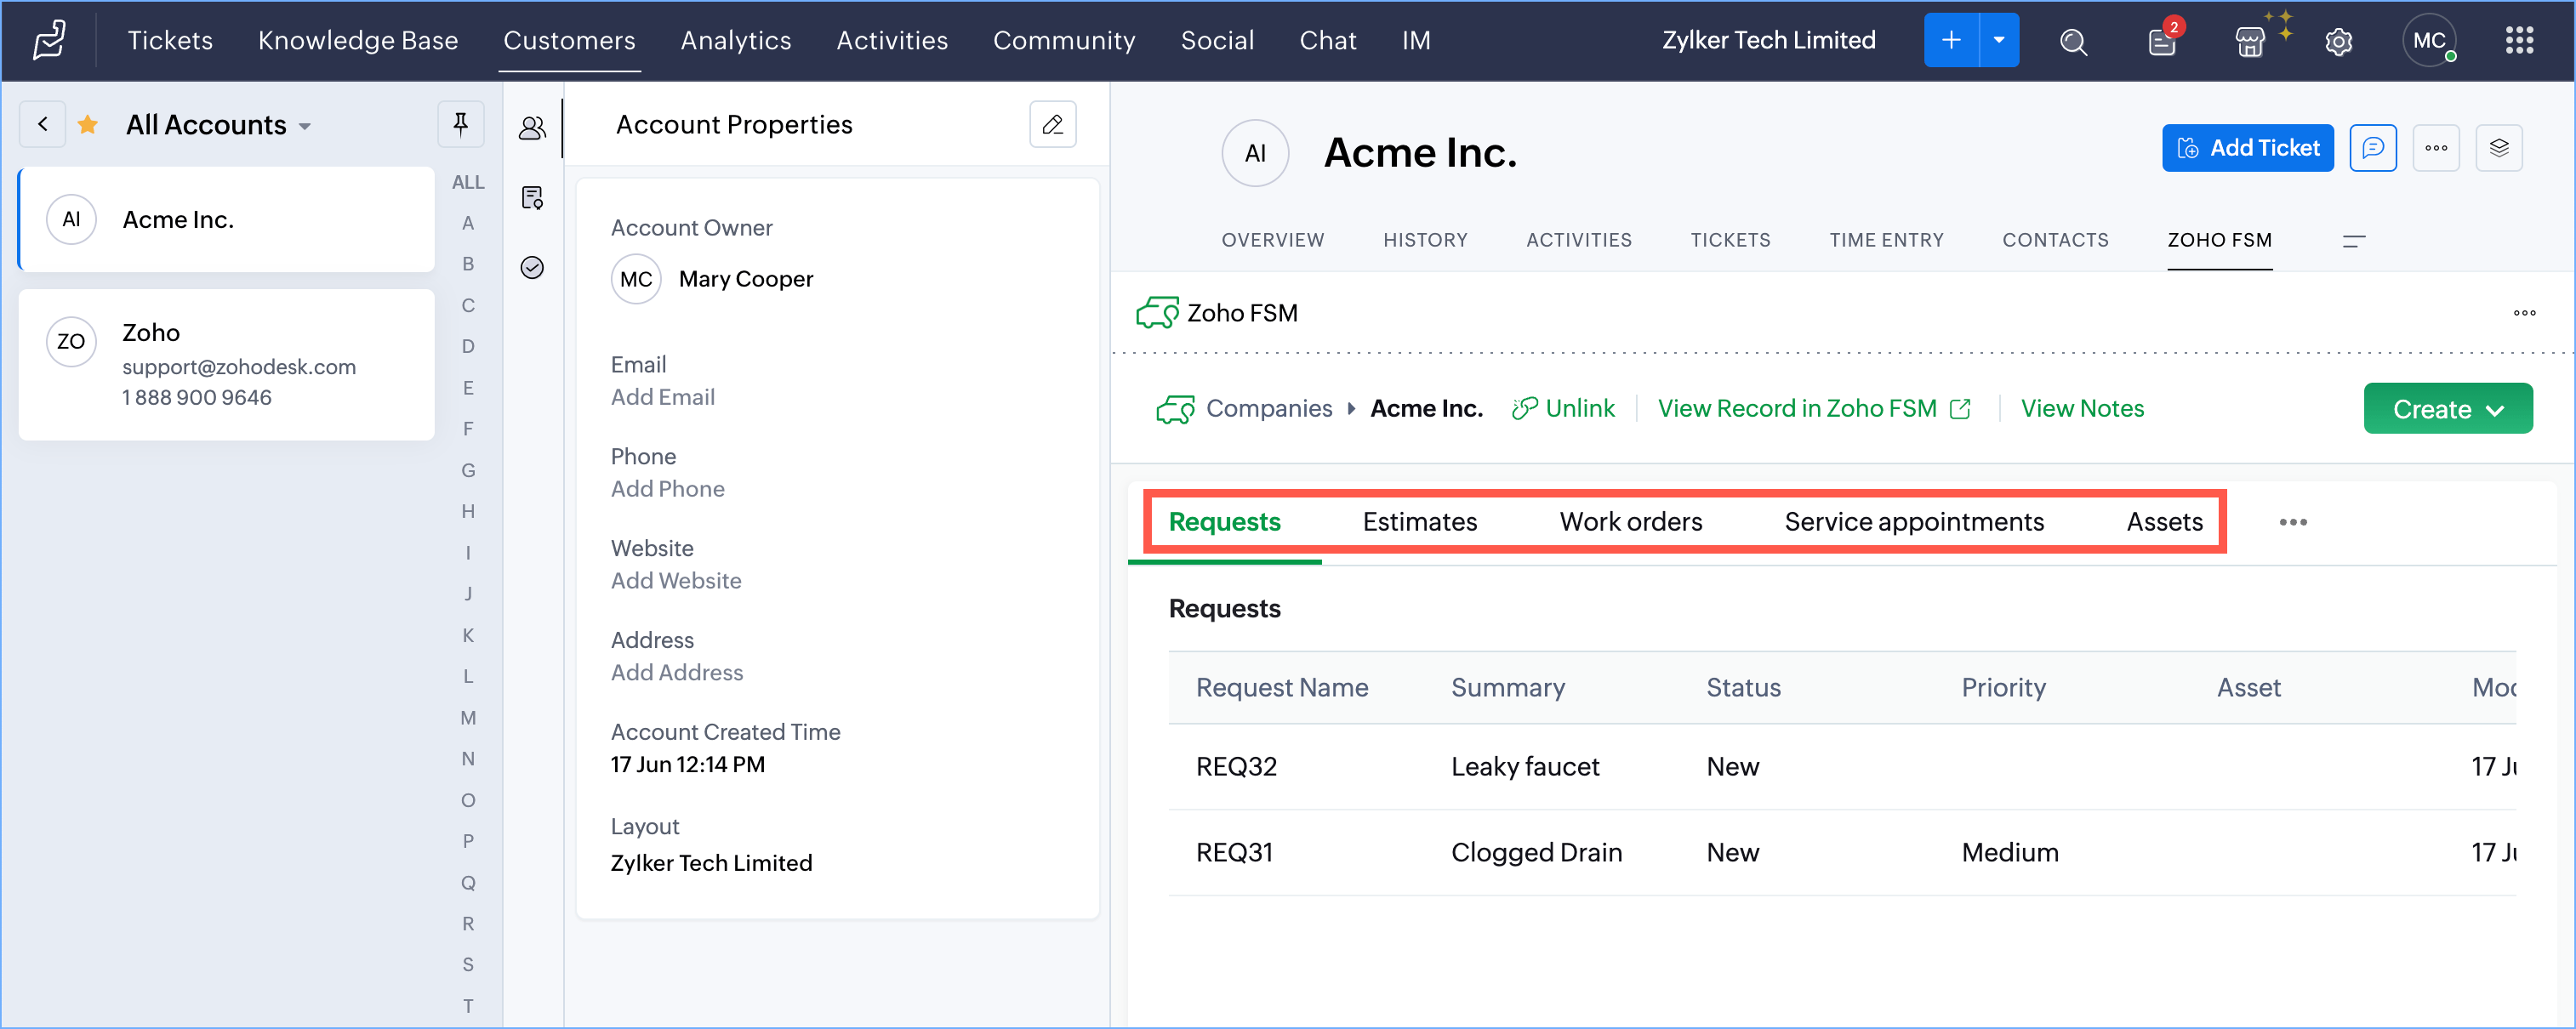Open the TICKETS tab for Acme Inc.
Viewport: 2576px width, 1029px height.
(x=1730, y=240)
